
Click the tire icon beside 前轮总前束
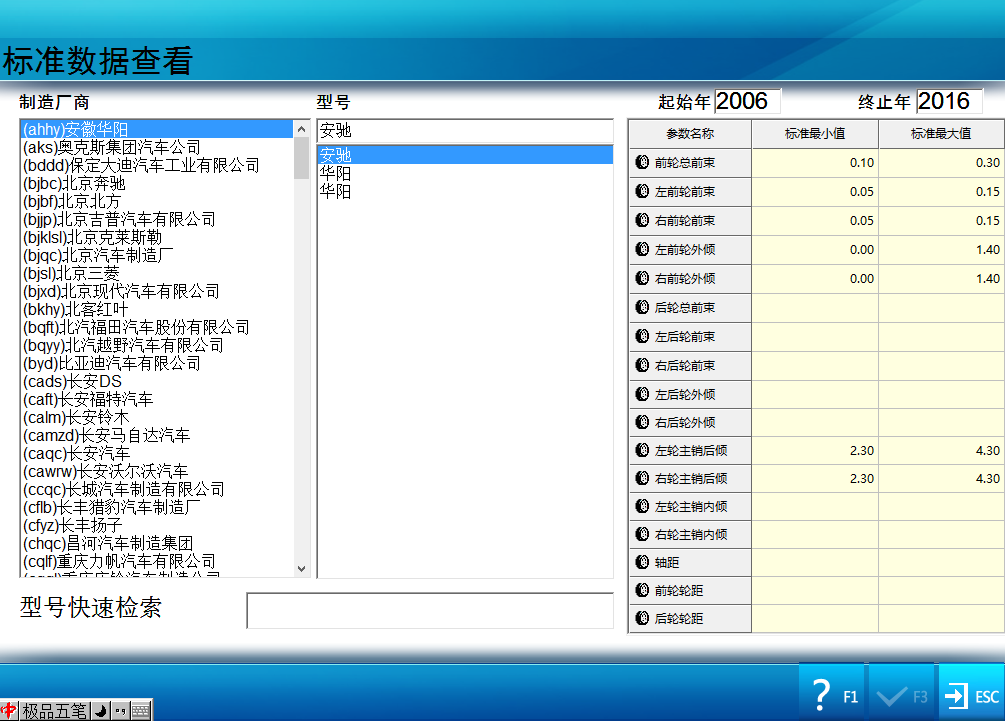[643, 163]
